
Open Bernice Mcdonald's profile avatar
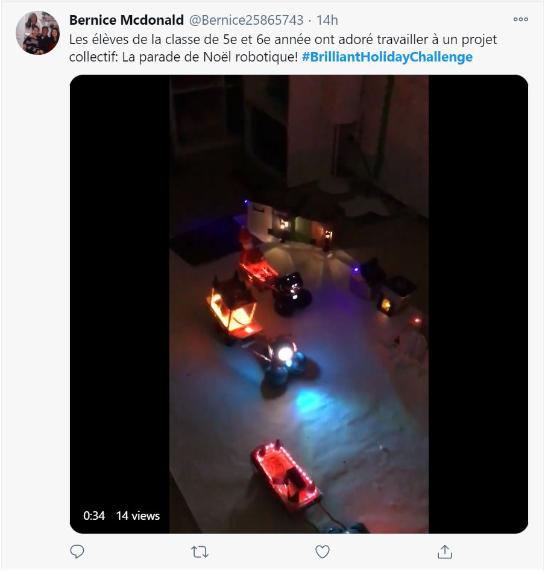[38, 33]
